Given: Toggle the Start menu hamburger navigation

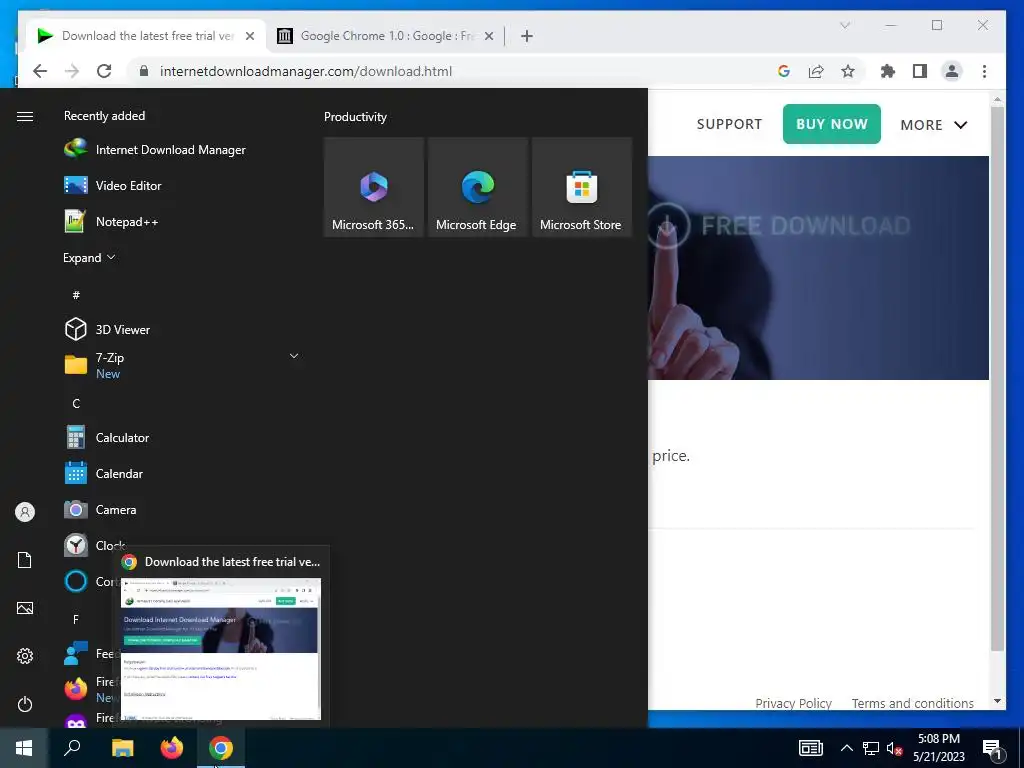Looking at the screenshot, I should click(x=25, y=116).
